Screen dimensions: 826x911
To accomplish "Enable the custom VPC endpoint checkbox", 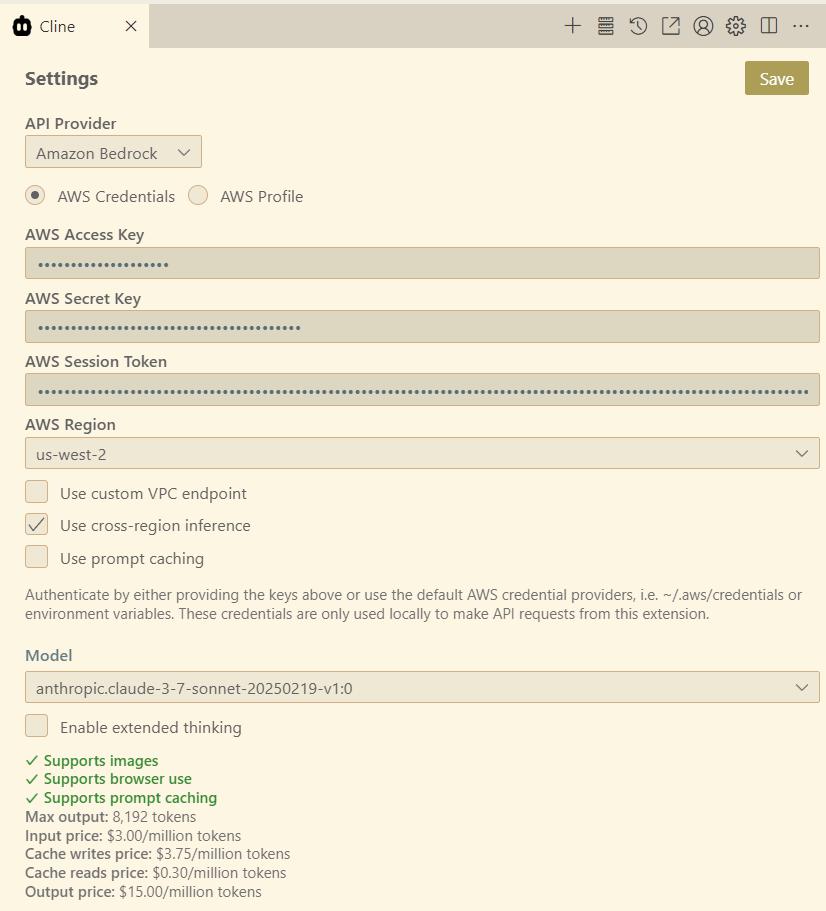I will coord(37,492).
